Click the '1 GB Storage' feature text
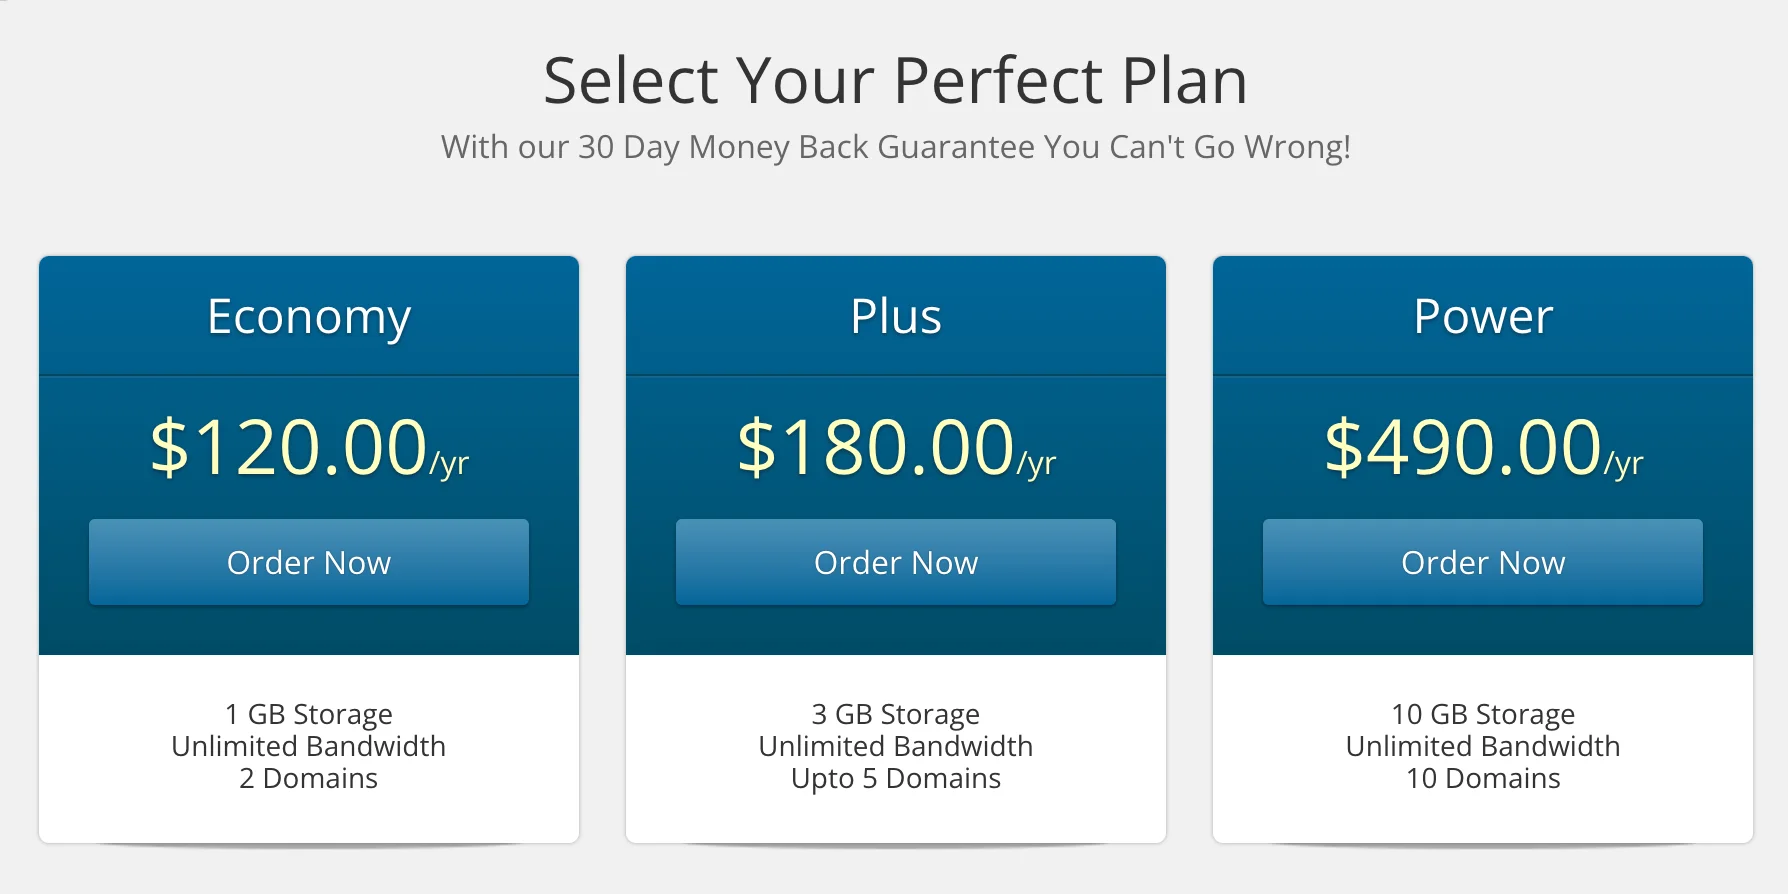 pos(309,714)
